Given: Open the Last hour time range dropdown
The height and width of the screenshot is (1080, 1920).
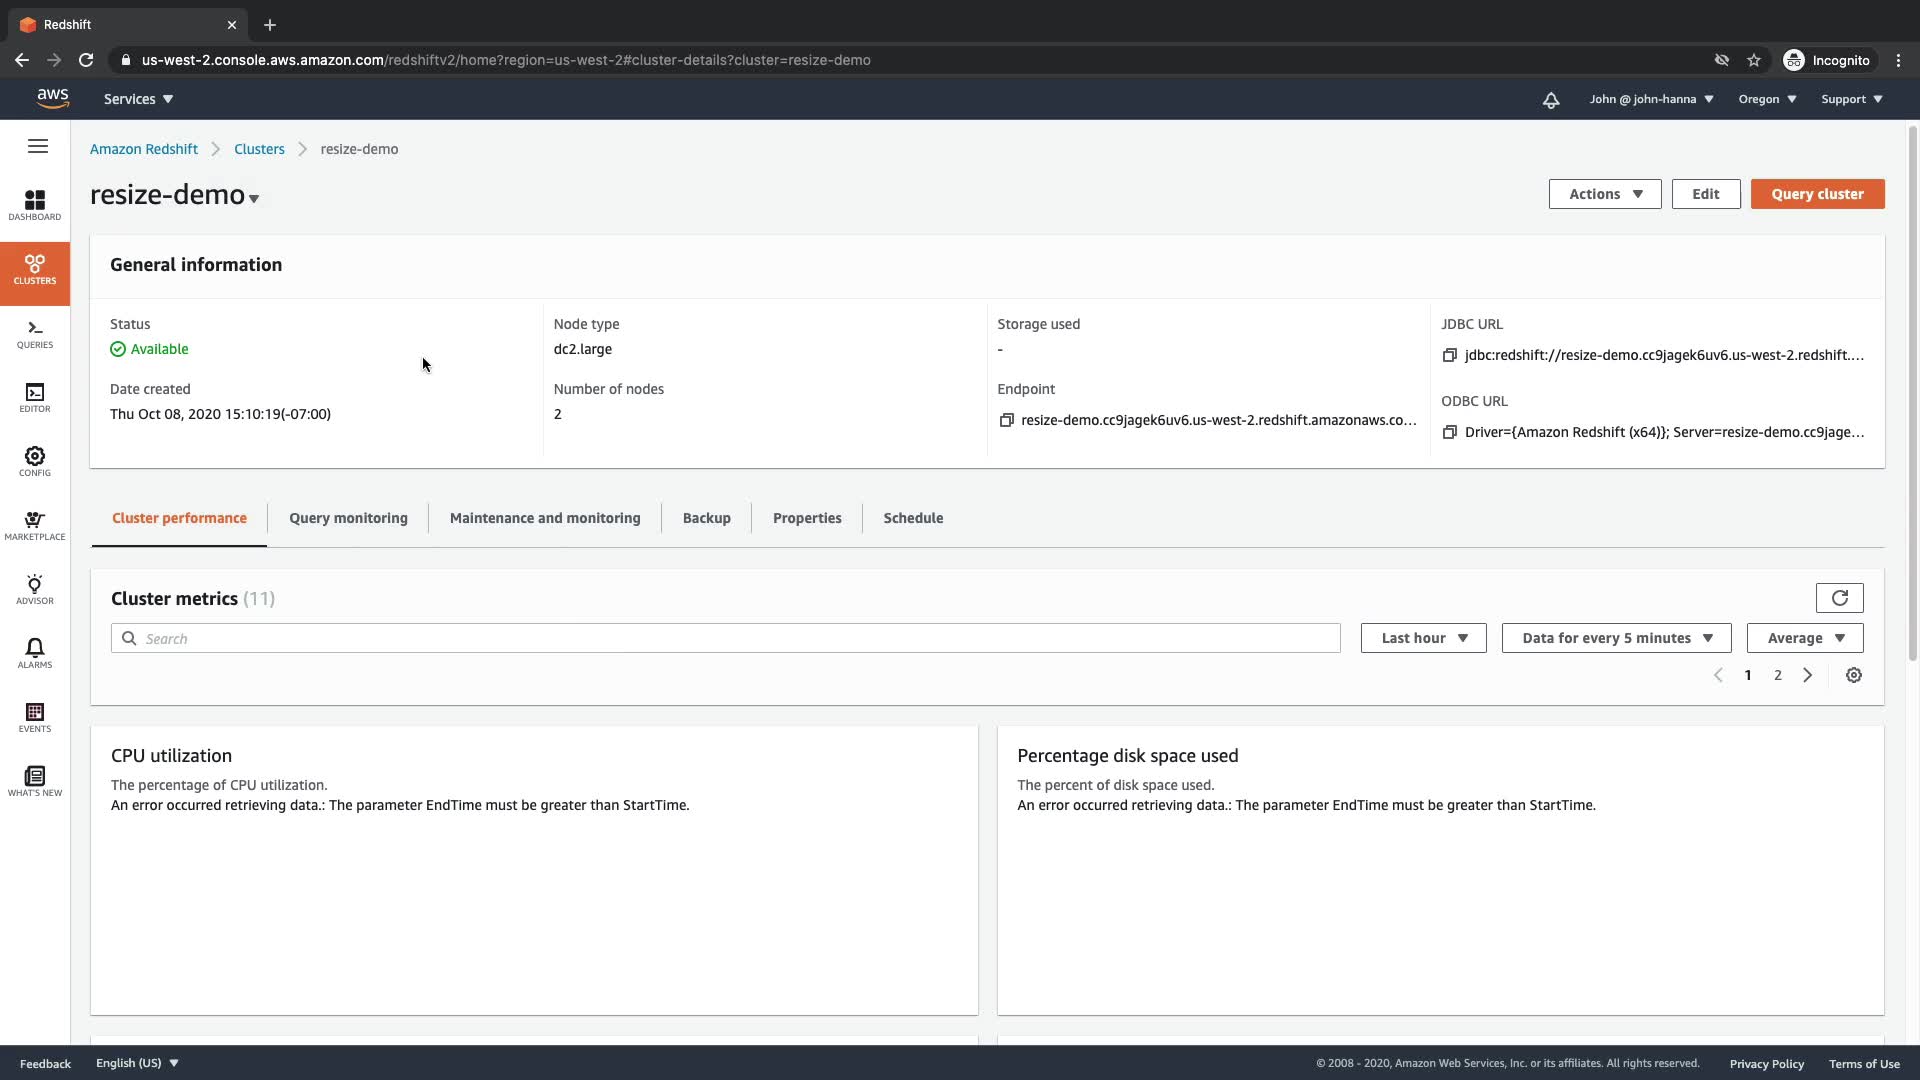Looking at the screenshot, I should [x=1423, y=638].
